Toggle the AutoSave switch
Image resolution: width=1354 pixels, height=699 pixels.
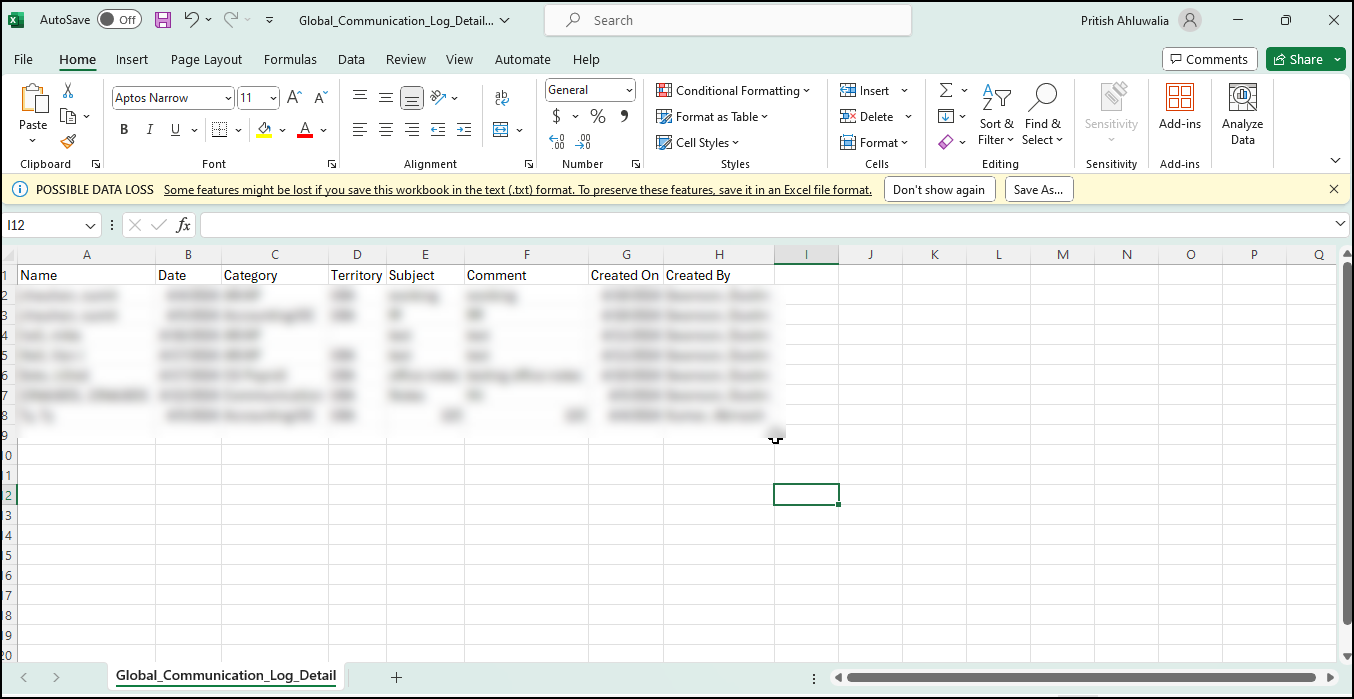tap(119, 20)
